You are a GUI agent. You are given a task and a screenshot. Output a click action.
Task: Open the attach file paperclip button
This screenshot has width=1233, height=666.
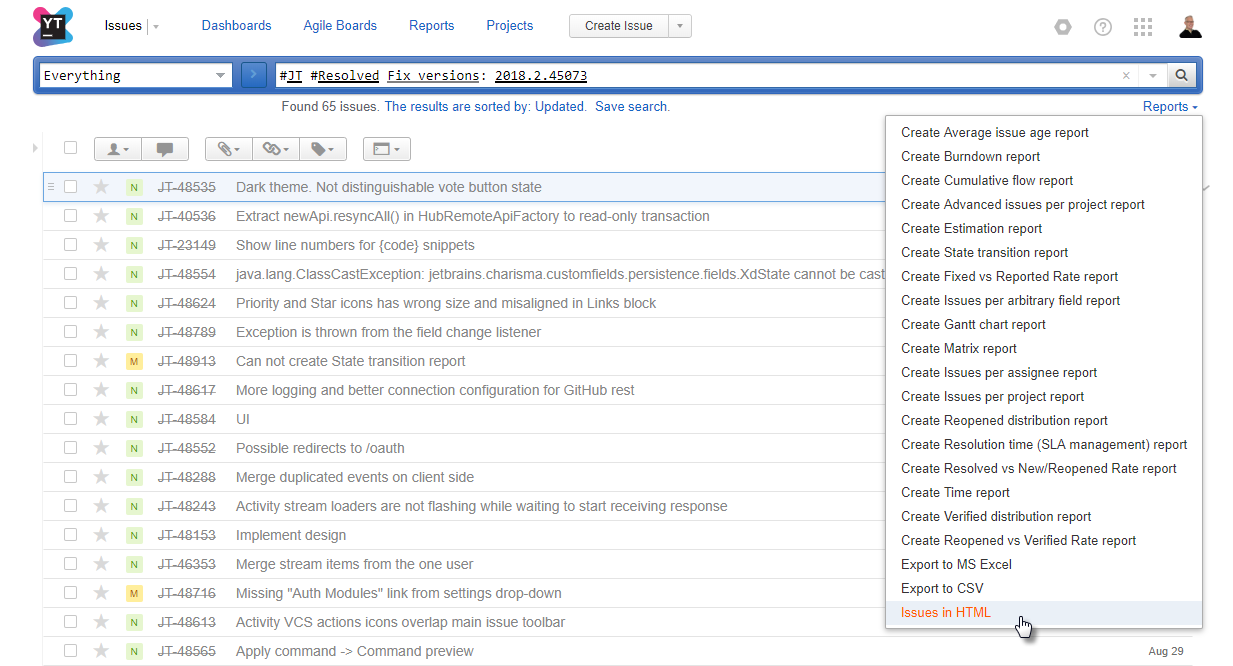pos(229,149)
